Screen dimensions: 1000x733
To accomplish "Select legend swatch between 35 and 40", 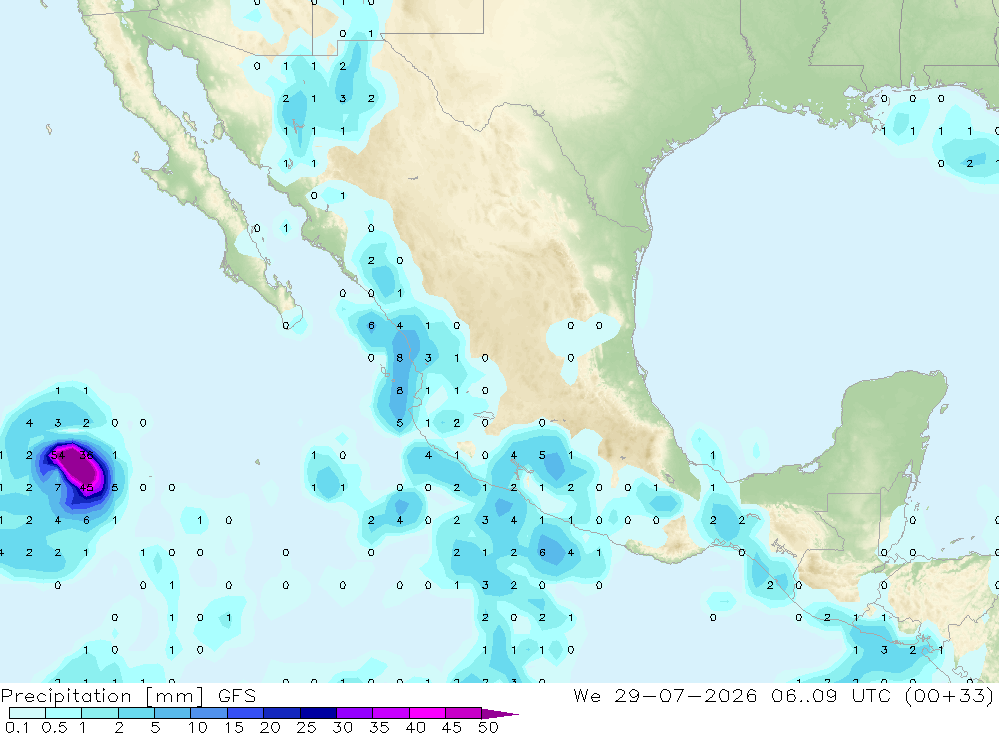I will tap(391, 713).
